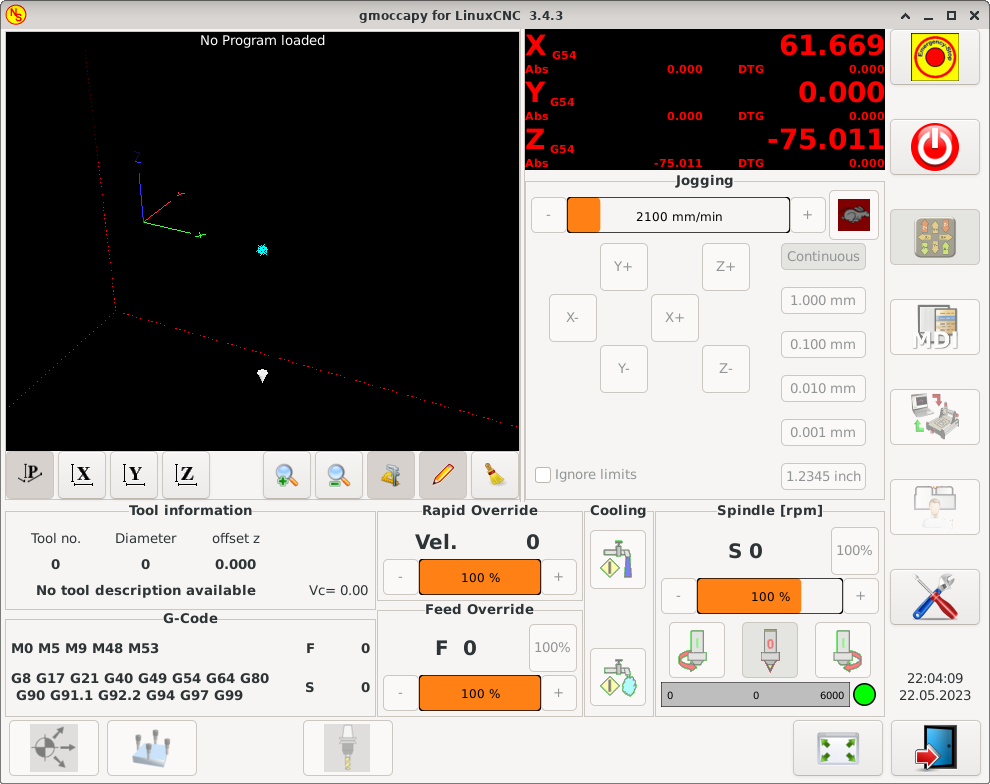Toggle mist coolant
990x784 pixels.
(617, 677)
